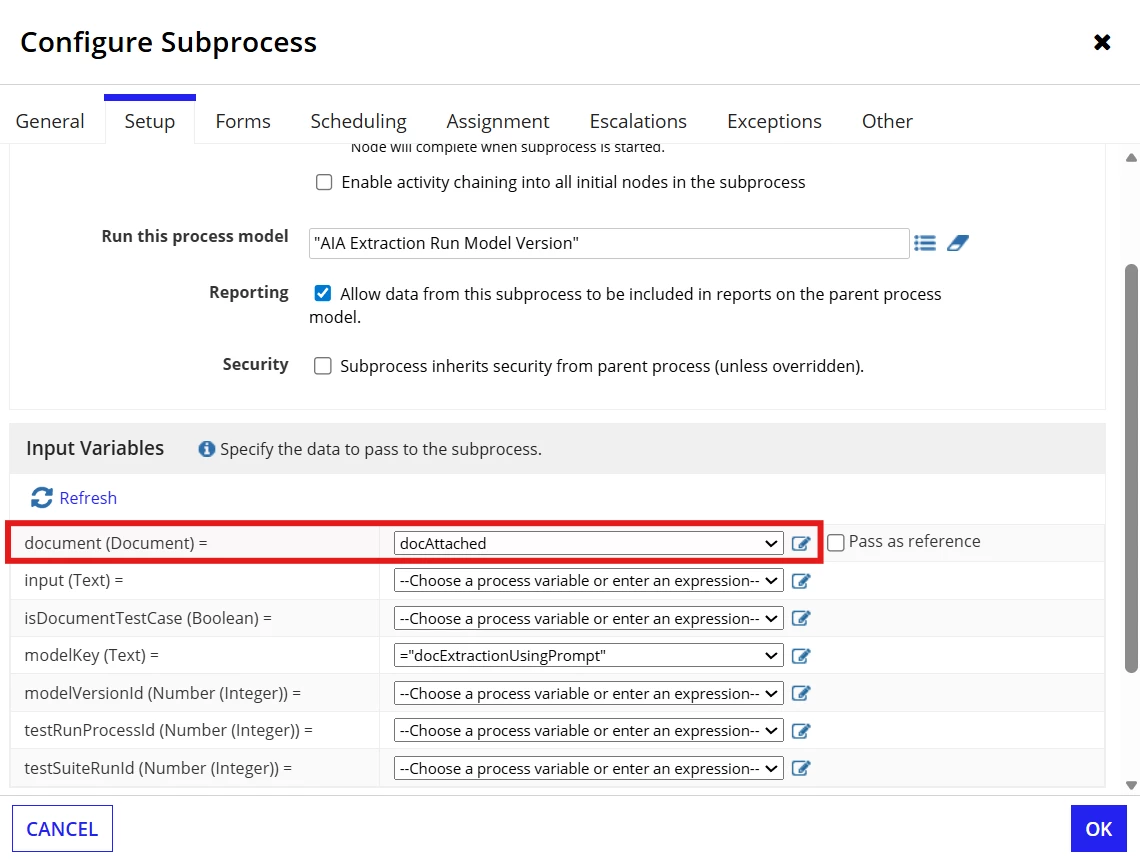1140x859 pixels.
Task: Open expression editor for document variable
Action: (800, 544)
